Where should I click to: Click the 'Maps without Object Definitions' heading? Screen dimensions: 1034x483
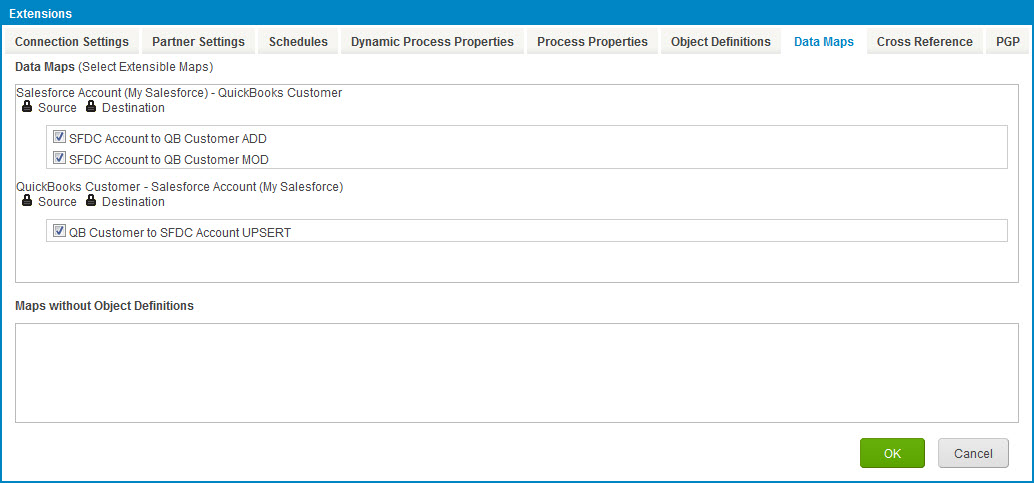click(x=104, y=306)
